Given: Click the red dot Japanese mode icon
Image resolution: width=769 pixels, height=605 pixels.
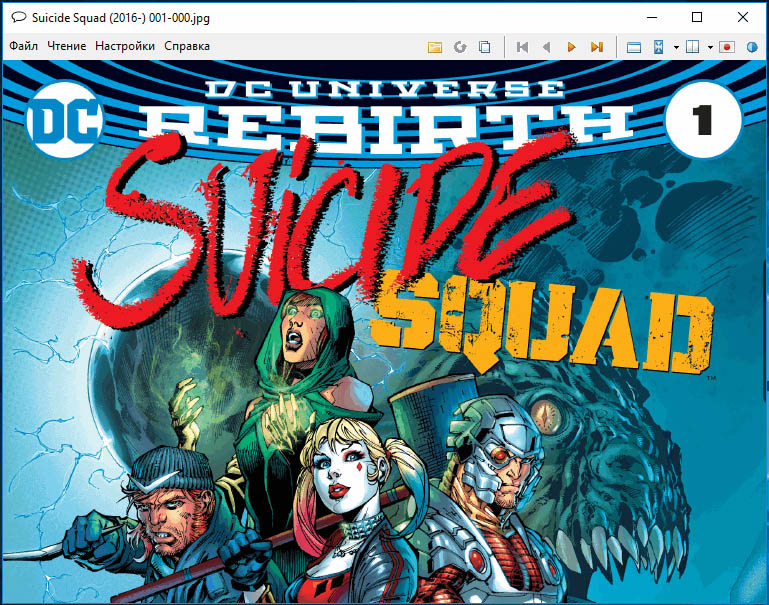Looking at the screenshot, I should tap(727, 47).
